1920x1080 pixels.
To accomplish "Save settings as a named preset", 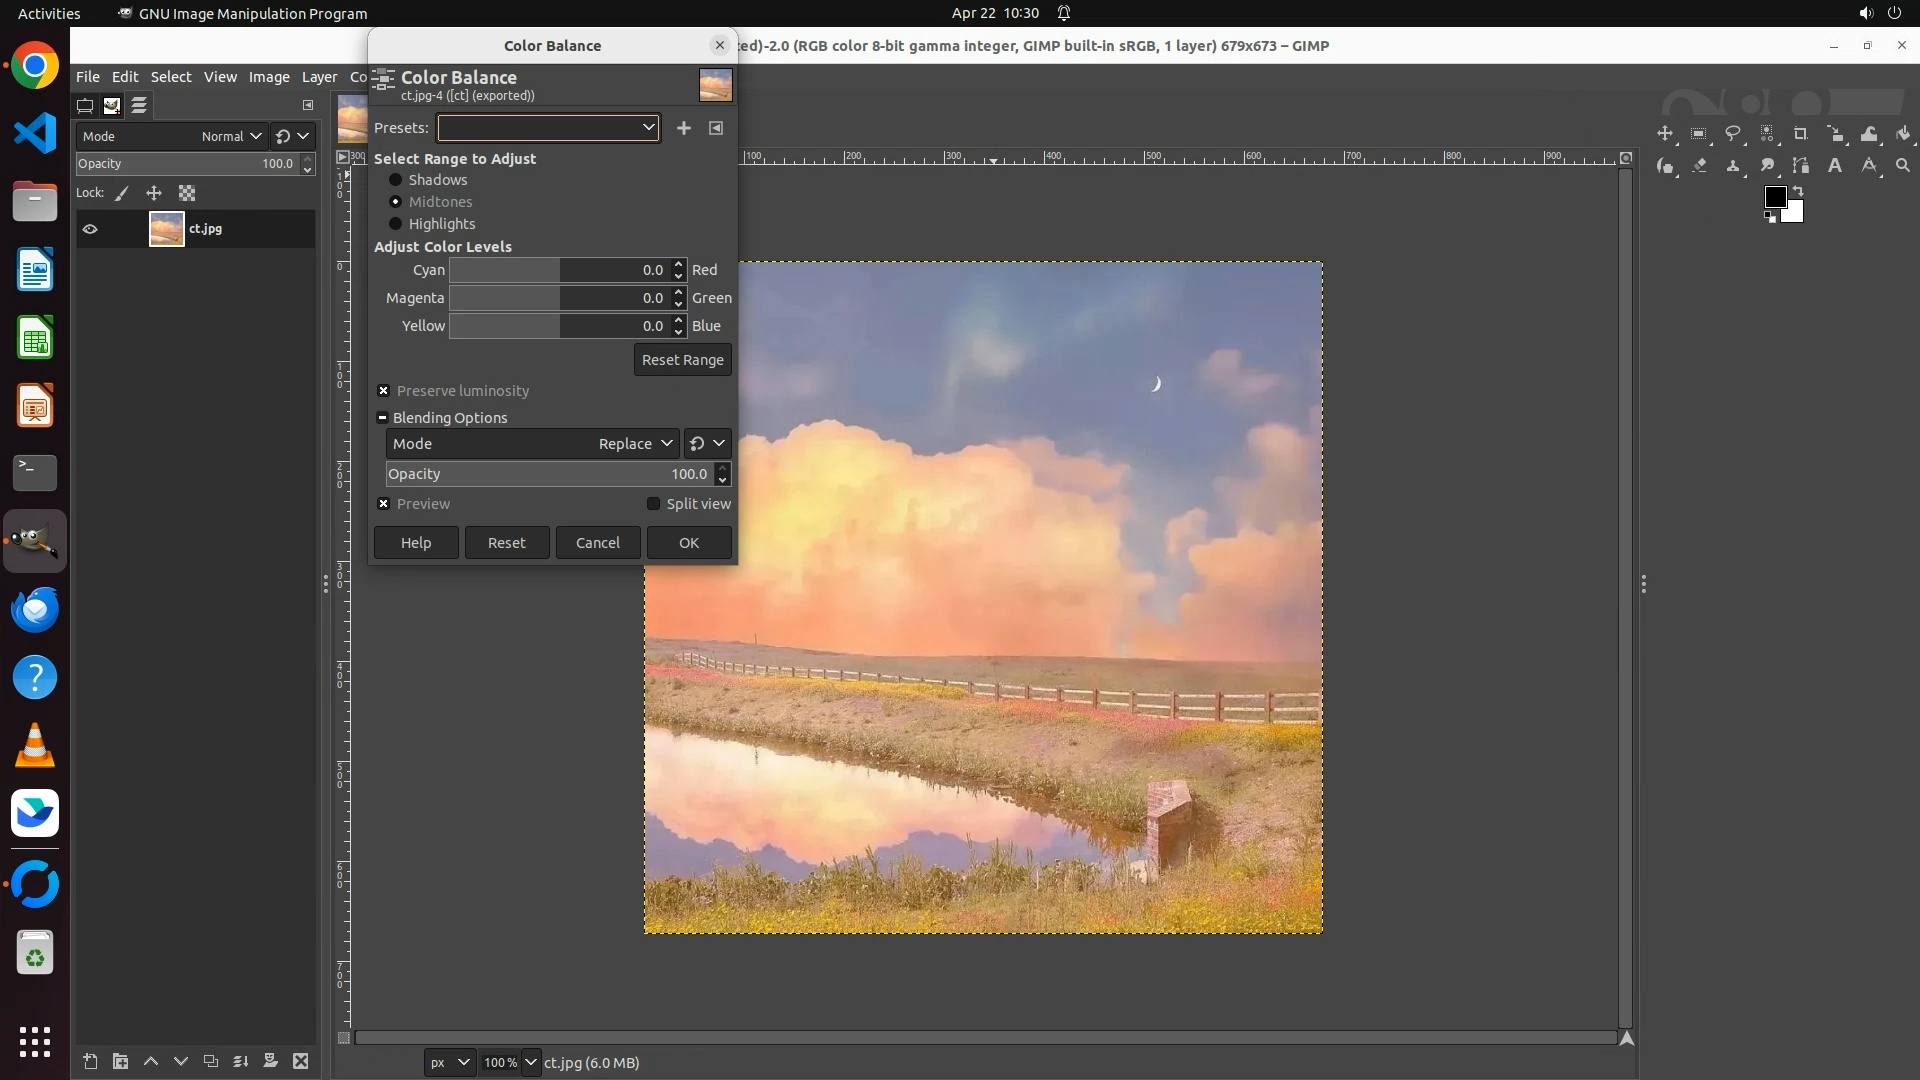I will pyautogui.click(x=684, y=128).
